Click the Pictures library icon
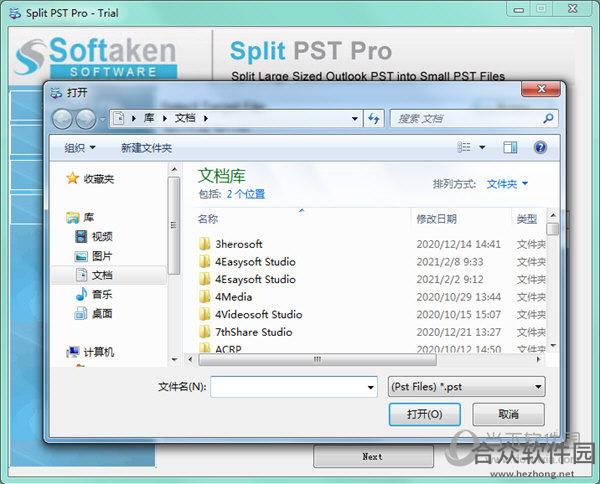 pyautogui.click(x=81, y=256)
